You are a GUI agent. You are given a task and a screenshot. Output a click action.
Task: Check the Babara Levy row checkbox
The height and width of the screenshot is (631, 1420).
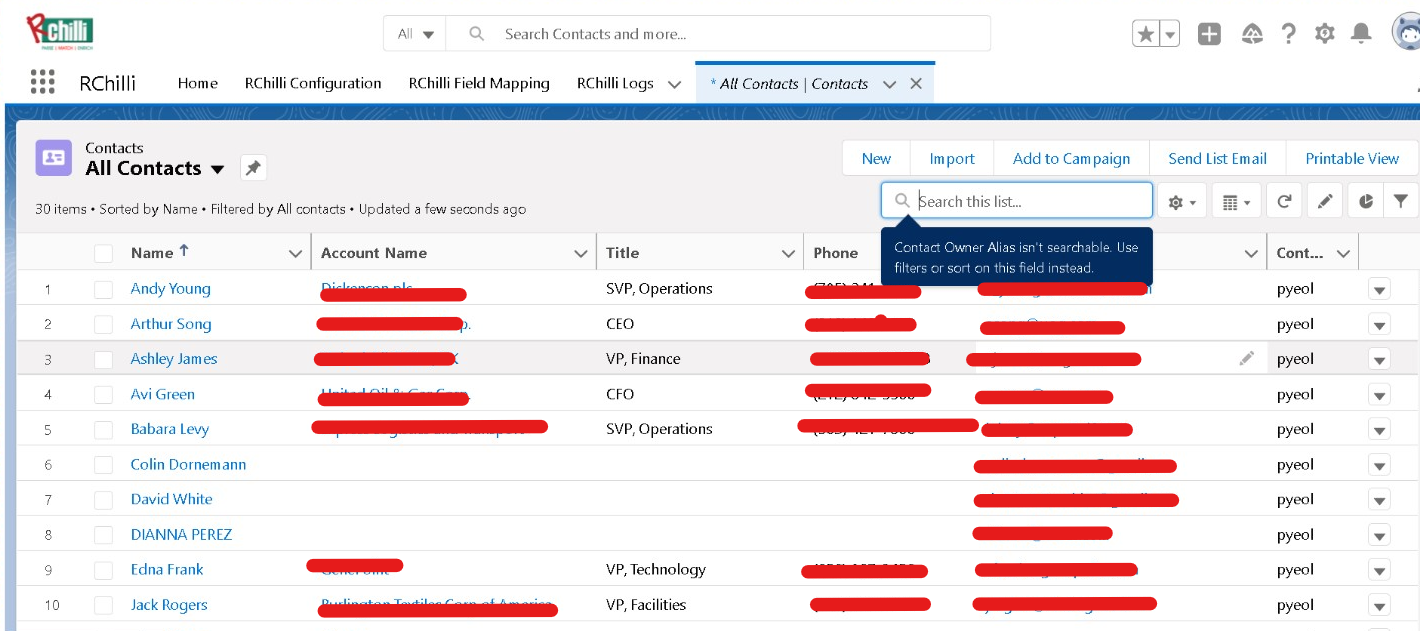coord(104,429)
